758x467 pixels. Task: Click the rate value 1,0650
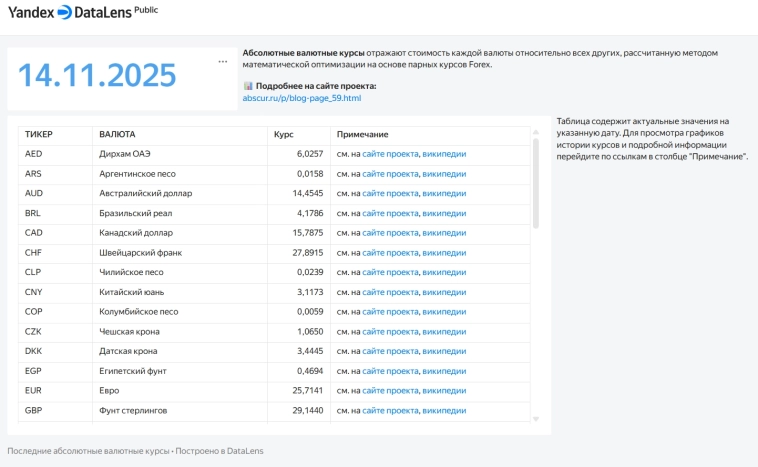(310, 332)
